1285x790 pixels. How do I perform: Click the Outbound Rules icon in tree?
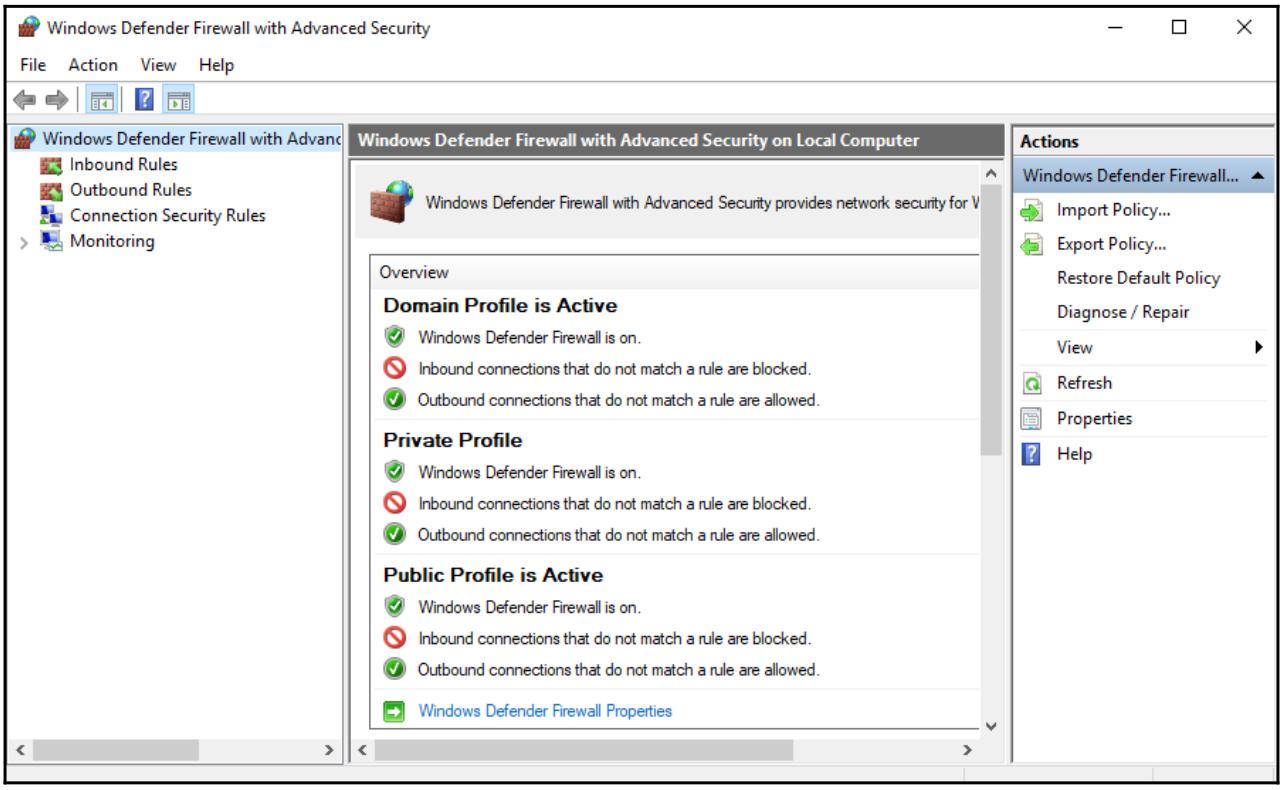tap(51, 190)
